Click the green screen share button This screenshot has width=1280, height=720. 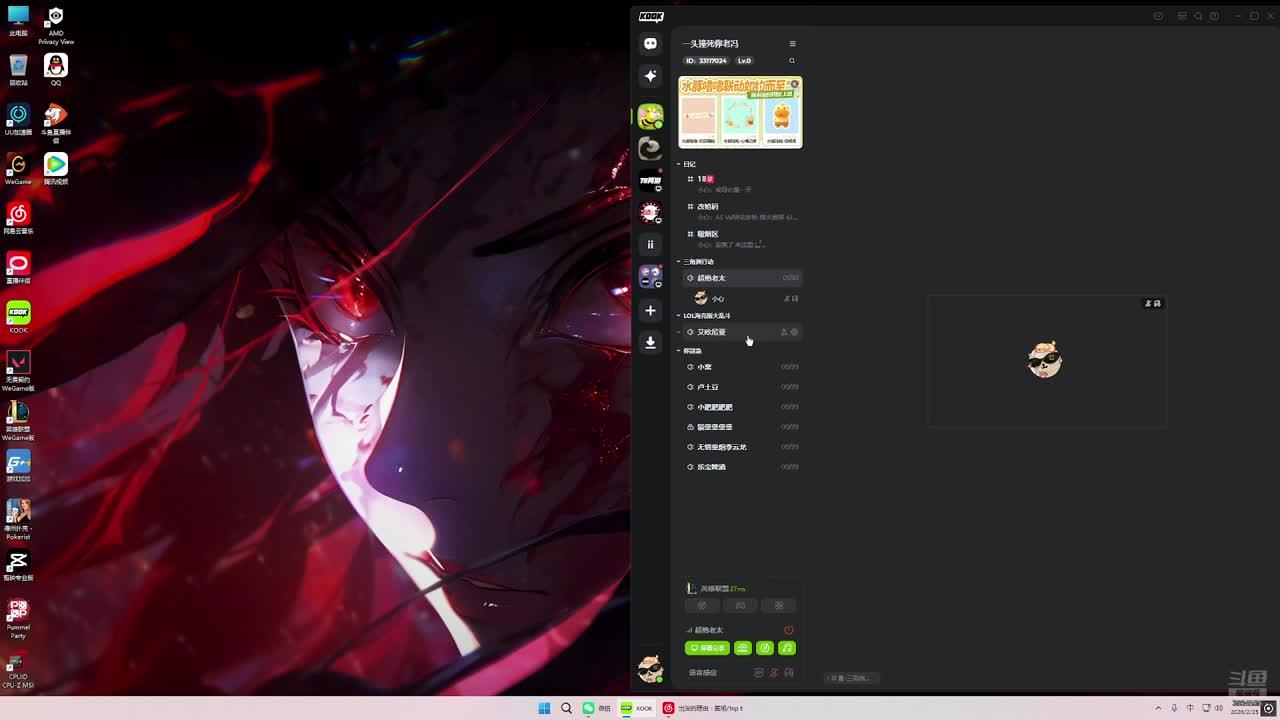pyautogui.click(x=707, y=648)
